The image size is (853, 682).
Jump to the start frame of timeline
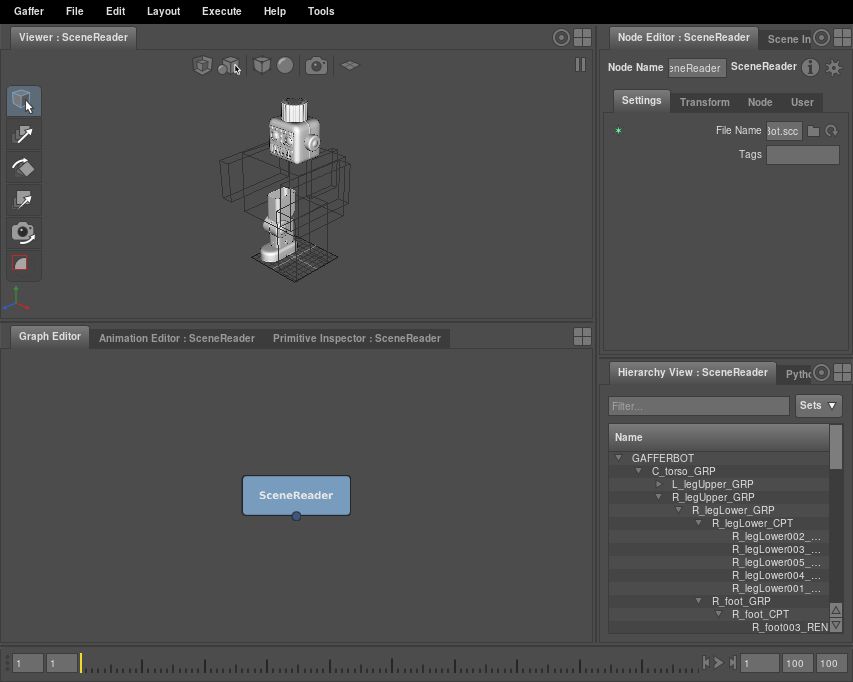tap(706, 662)
